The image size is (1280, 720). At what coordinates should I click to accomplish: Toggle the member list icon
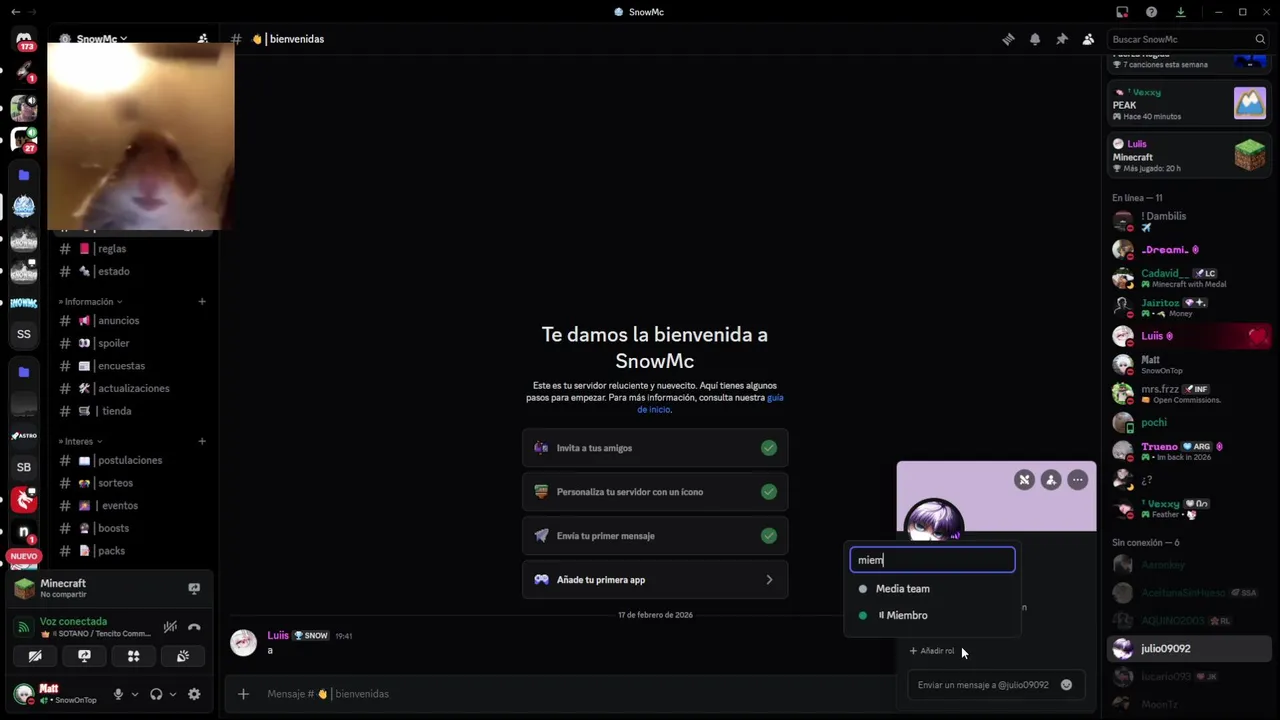1088,39
